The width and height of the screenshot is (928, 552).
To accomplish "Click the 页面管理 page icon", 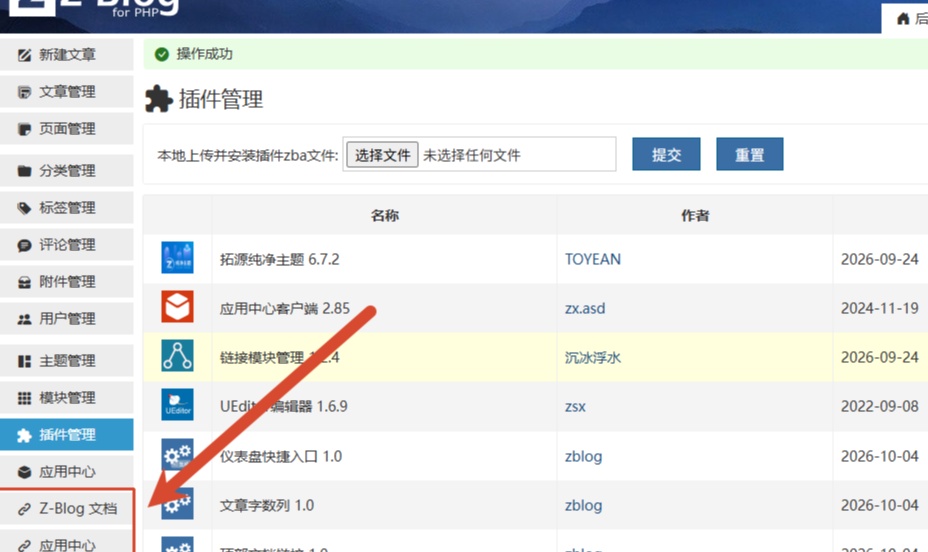I will coord(24,130).
